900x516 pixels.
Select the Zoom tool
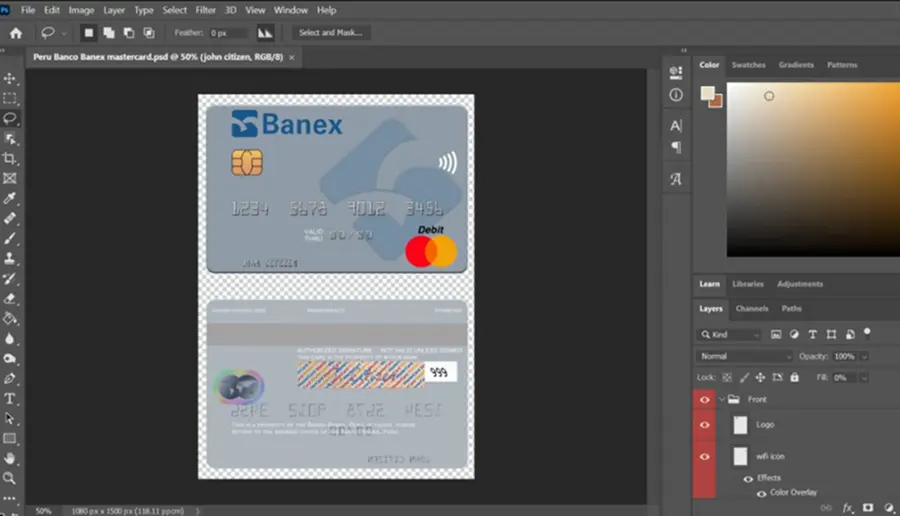coord(10,478)
